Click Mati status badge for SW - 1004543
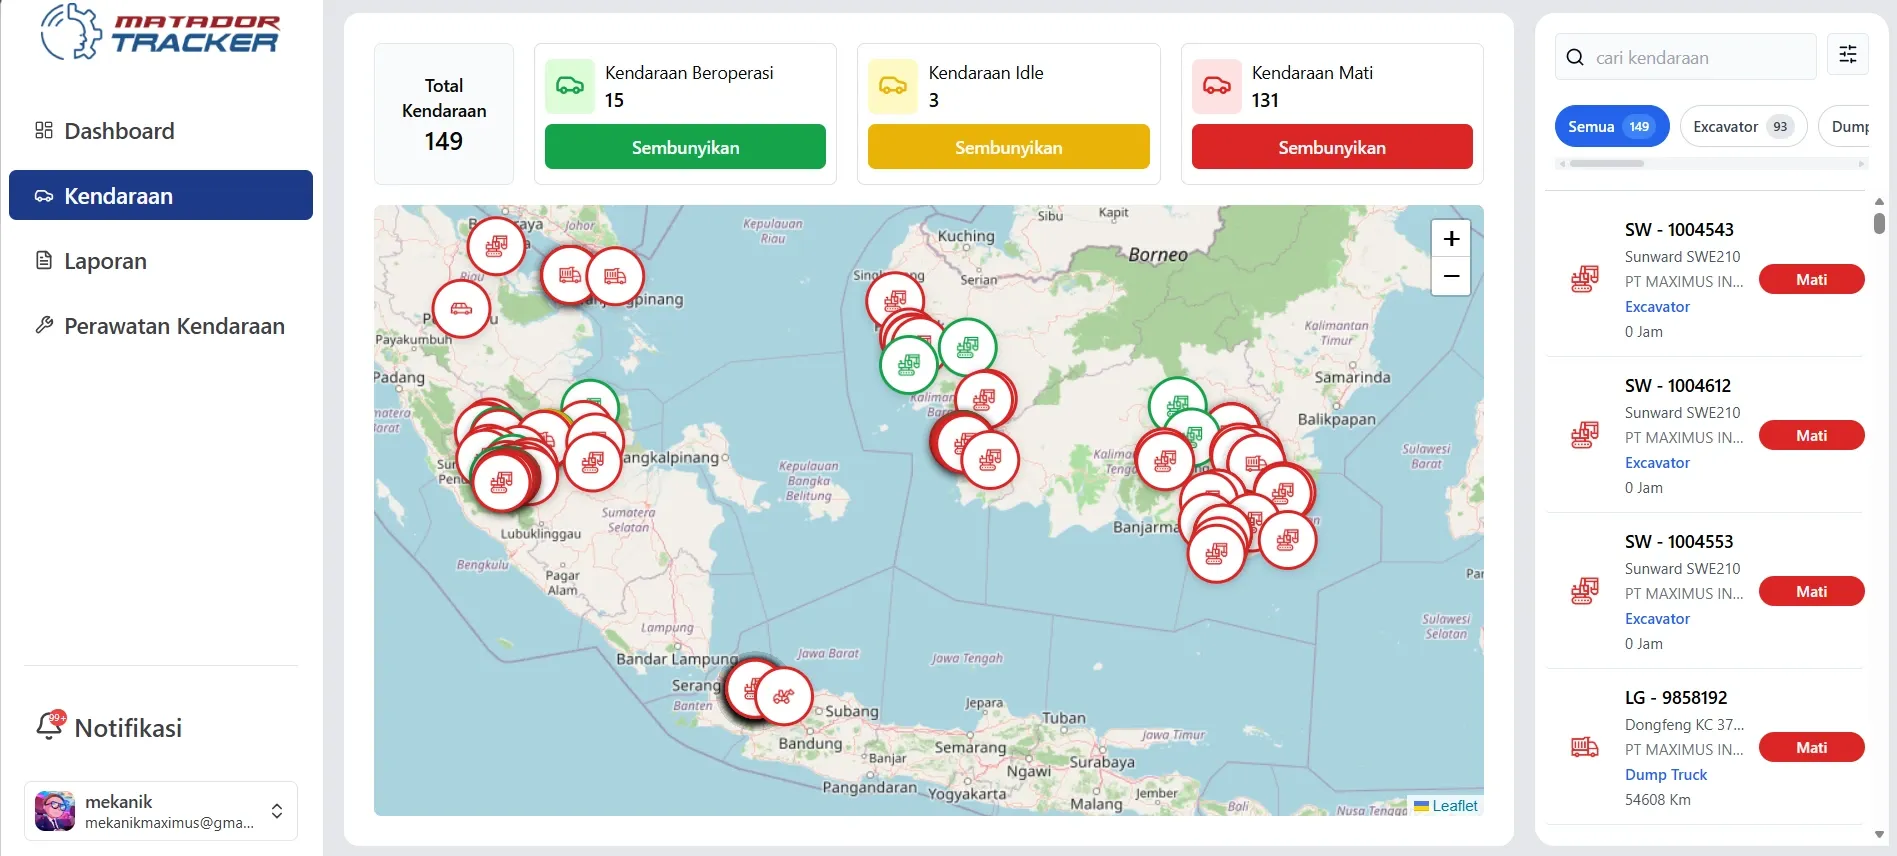The image size is (1897, 856). (1811, 279)
